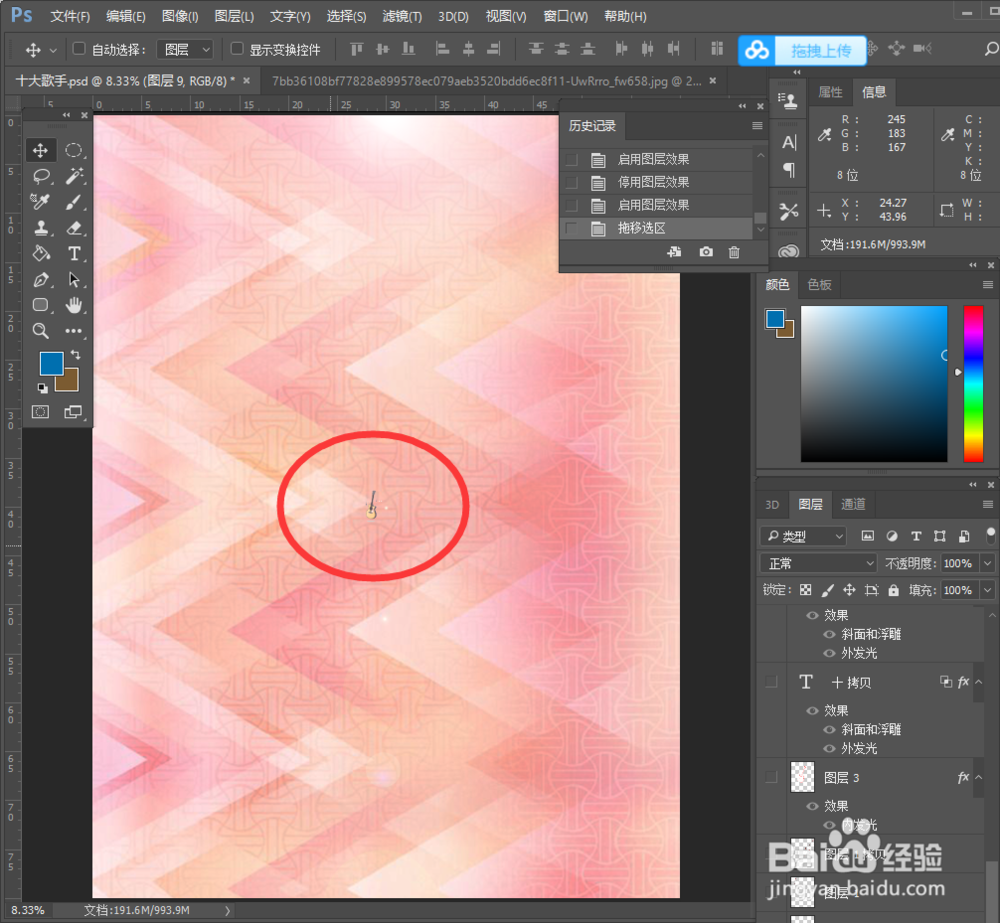Collapse effects of 十拷贝 layer

pos(979,682)
